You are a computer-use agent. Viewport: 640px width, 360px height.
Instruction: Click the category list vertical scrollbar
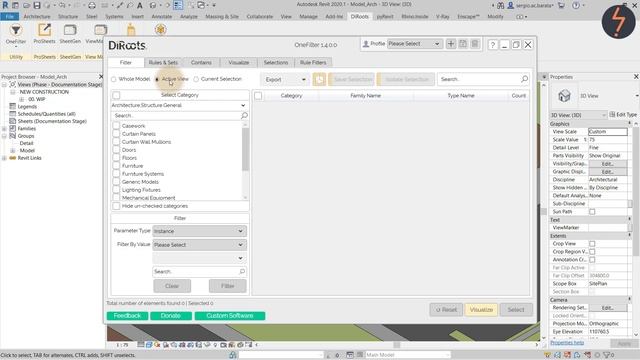[x=245, y=149]
